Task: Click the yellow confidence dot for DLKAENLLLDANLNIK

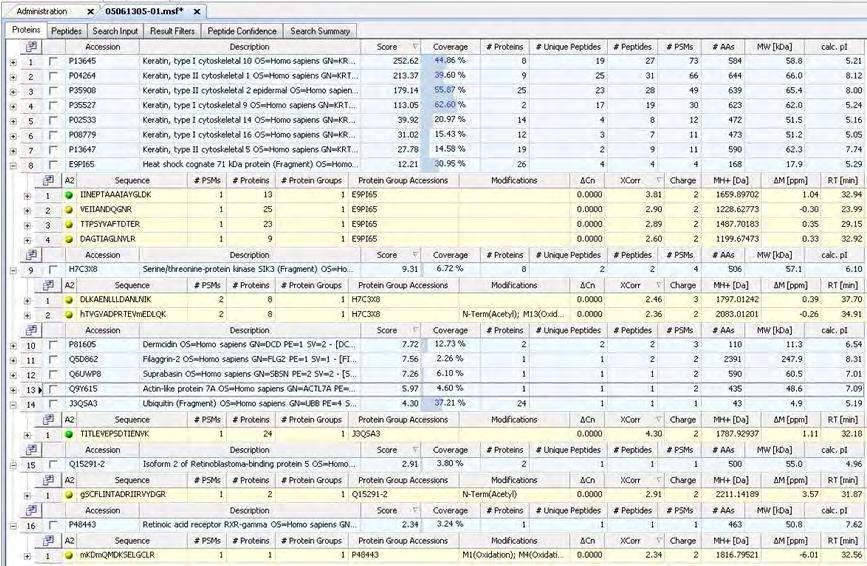Action: 69,300
